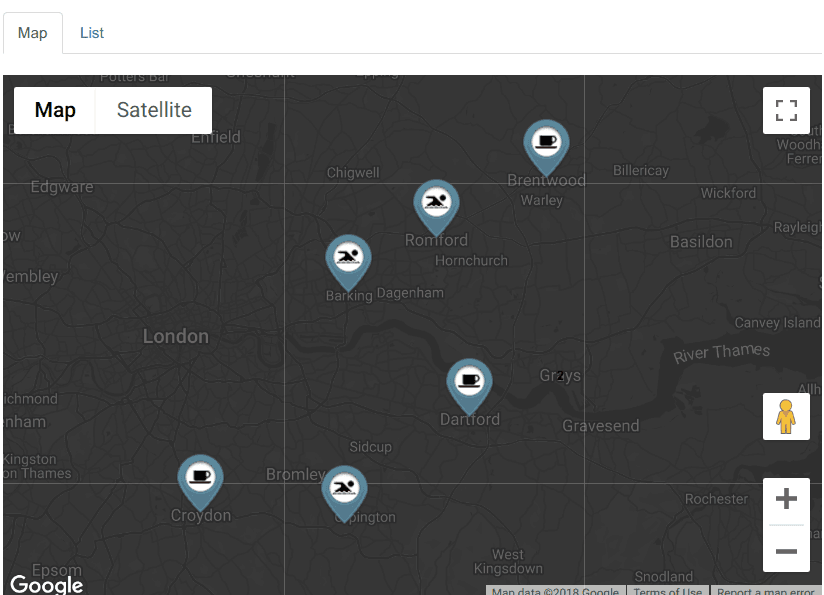Open the Terms of Use link
824x595 pixels.
pyautogui.click(x=667, y=591)
